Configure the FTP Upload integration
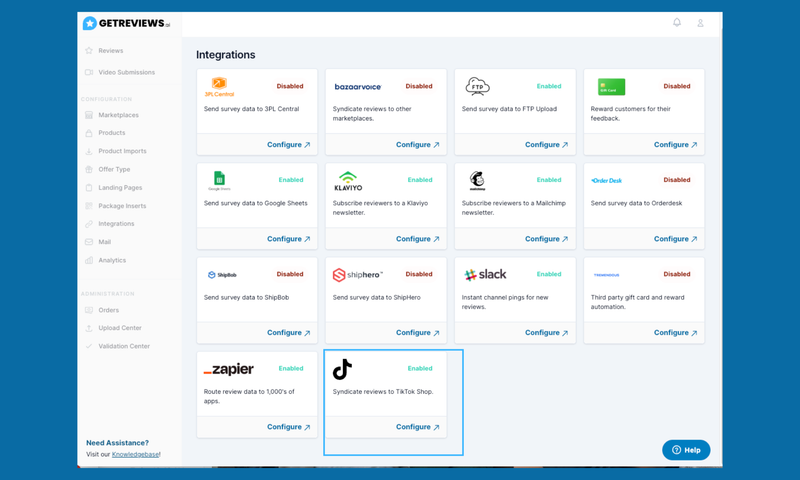 point(546,145)
